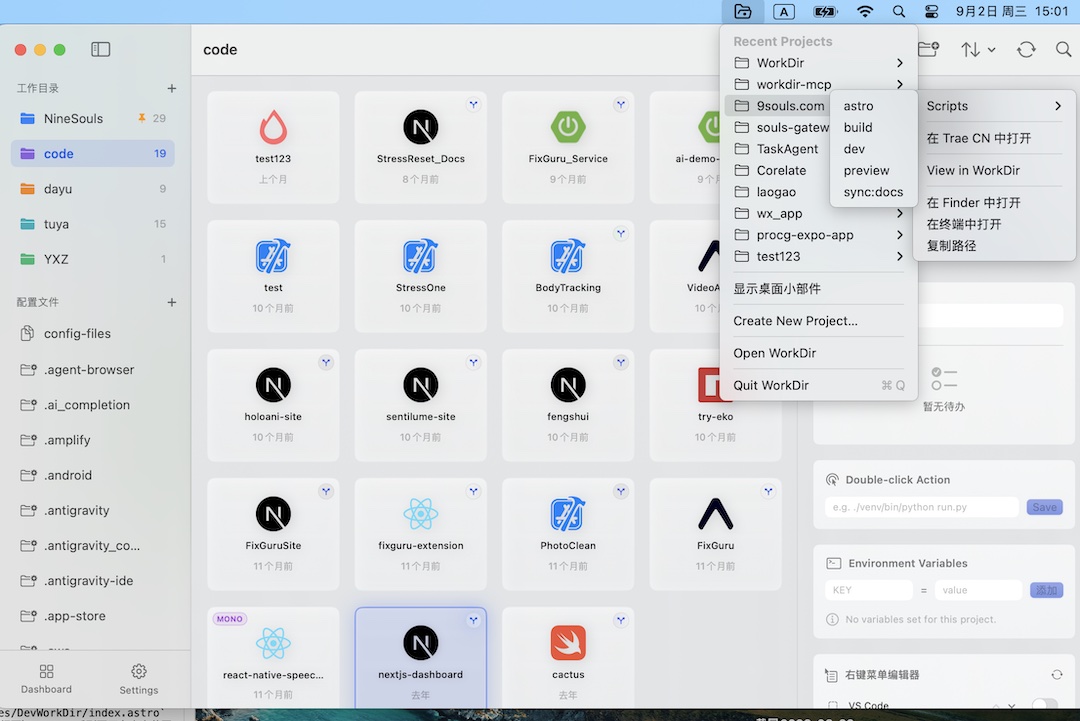The height and width of the screenshot is (721, 1080).
Task: Select the YXZ working directory
Action: coord(93,259)
